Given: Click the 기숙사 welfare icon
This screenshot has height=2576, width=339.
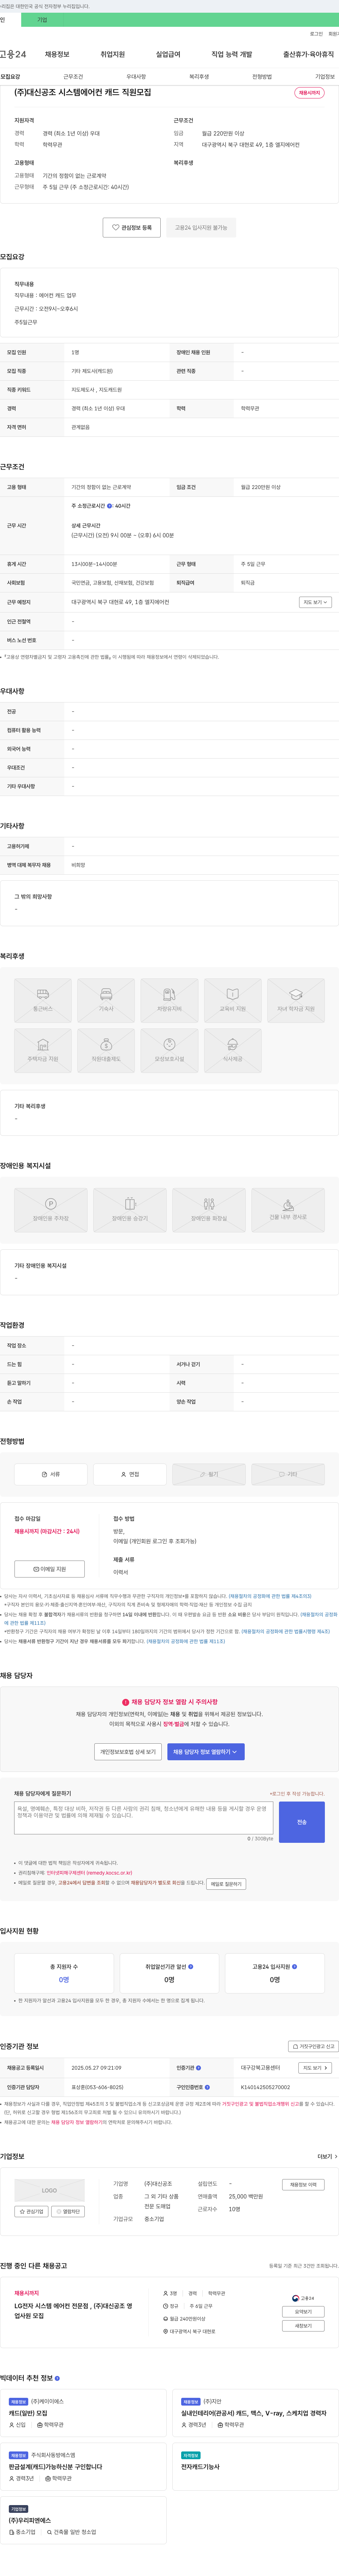Looking at the screenshot, I should tap(106, 1000).
